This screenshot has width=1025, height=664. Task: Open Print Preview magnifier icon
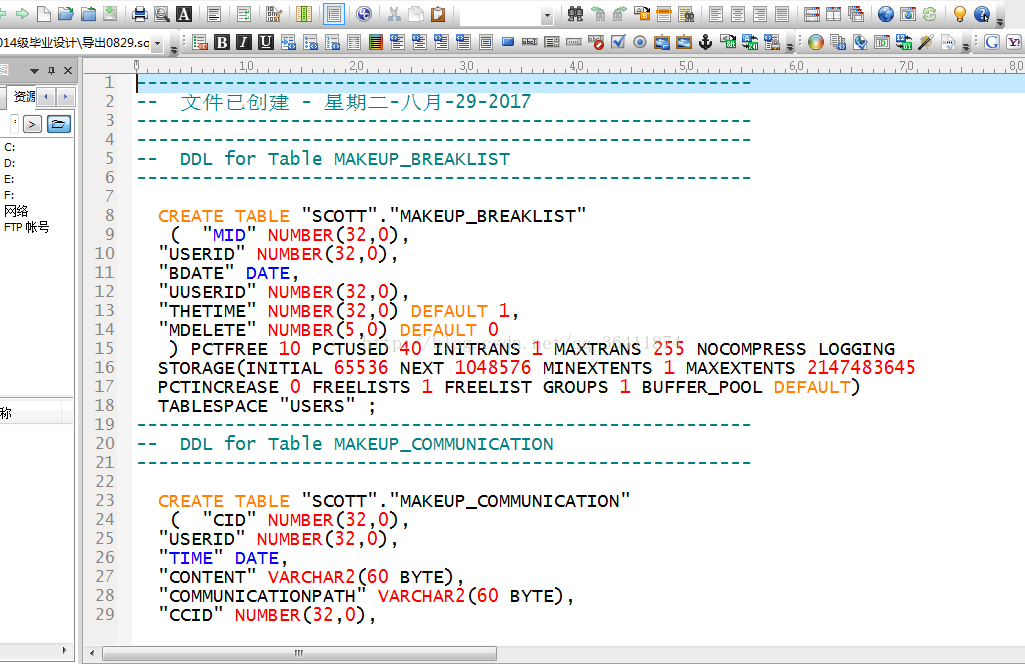click(x=161, y=14)
